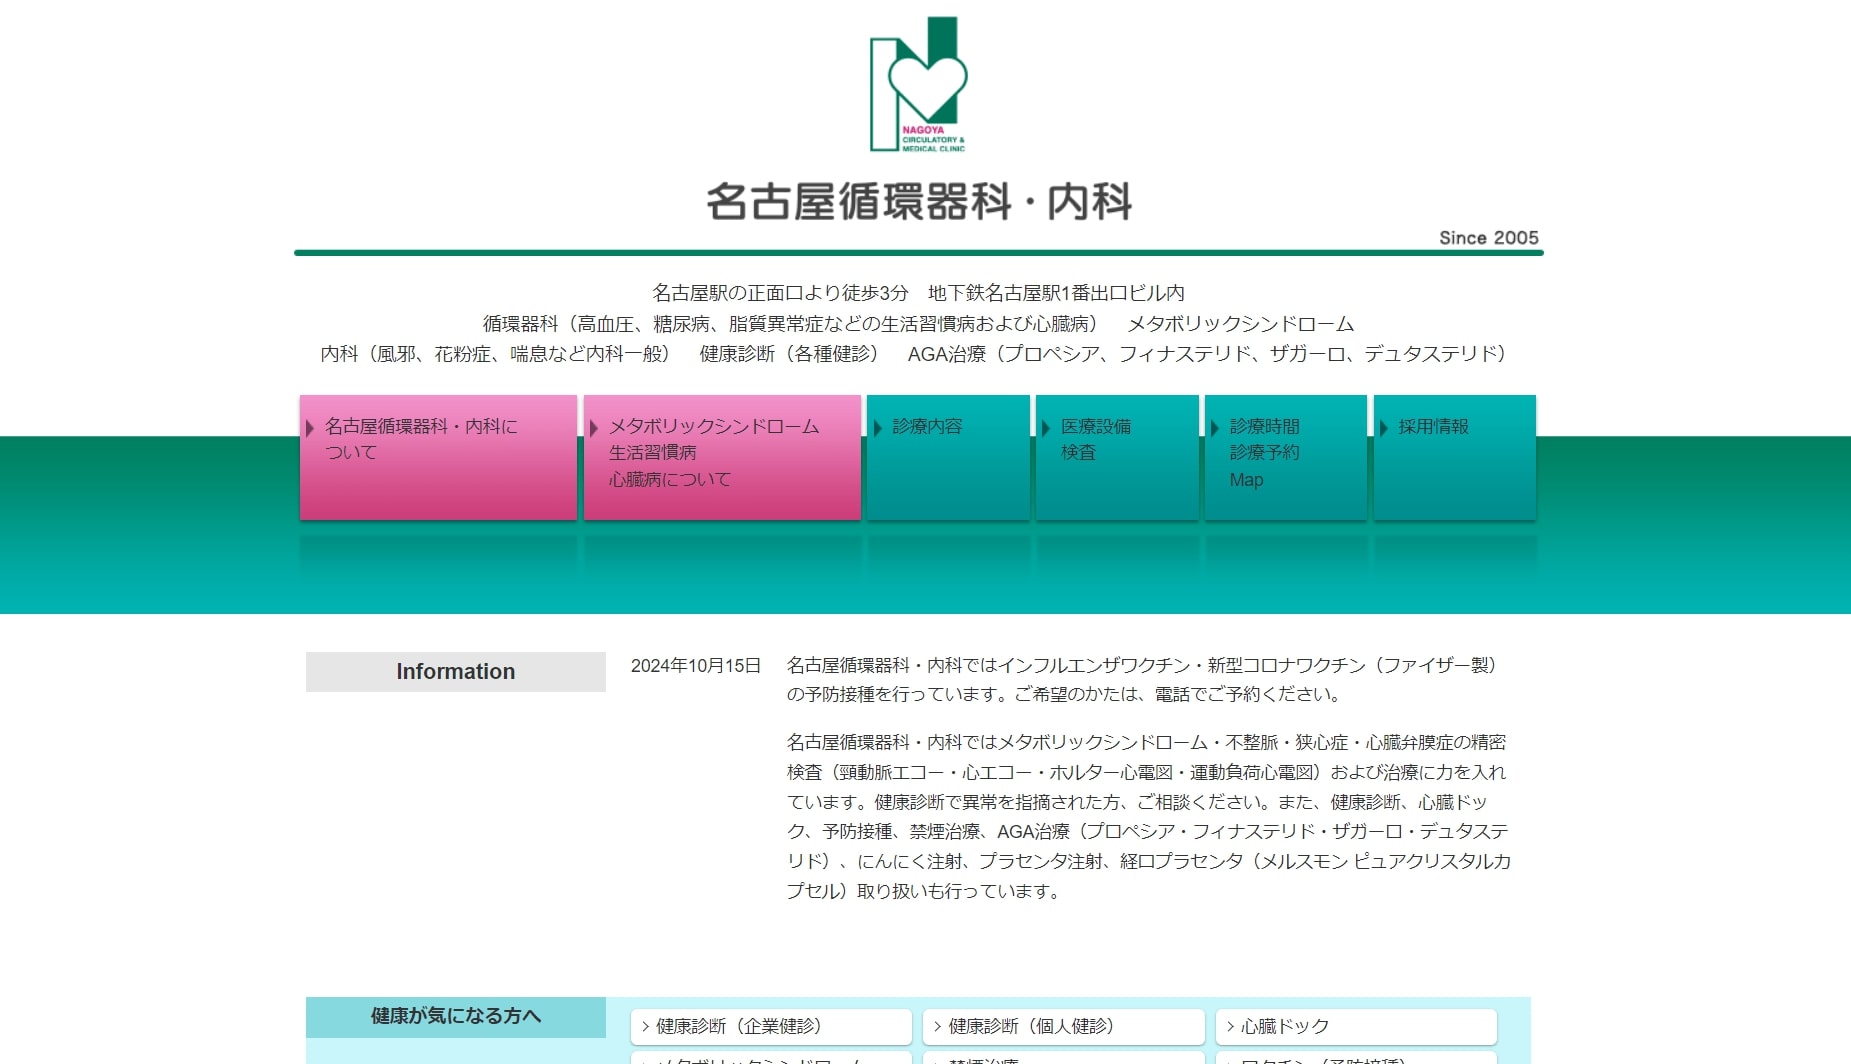Click the 名古屋循環器科・内科 site title
1851x1064 pixels.
point(919,202)
